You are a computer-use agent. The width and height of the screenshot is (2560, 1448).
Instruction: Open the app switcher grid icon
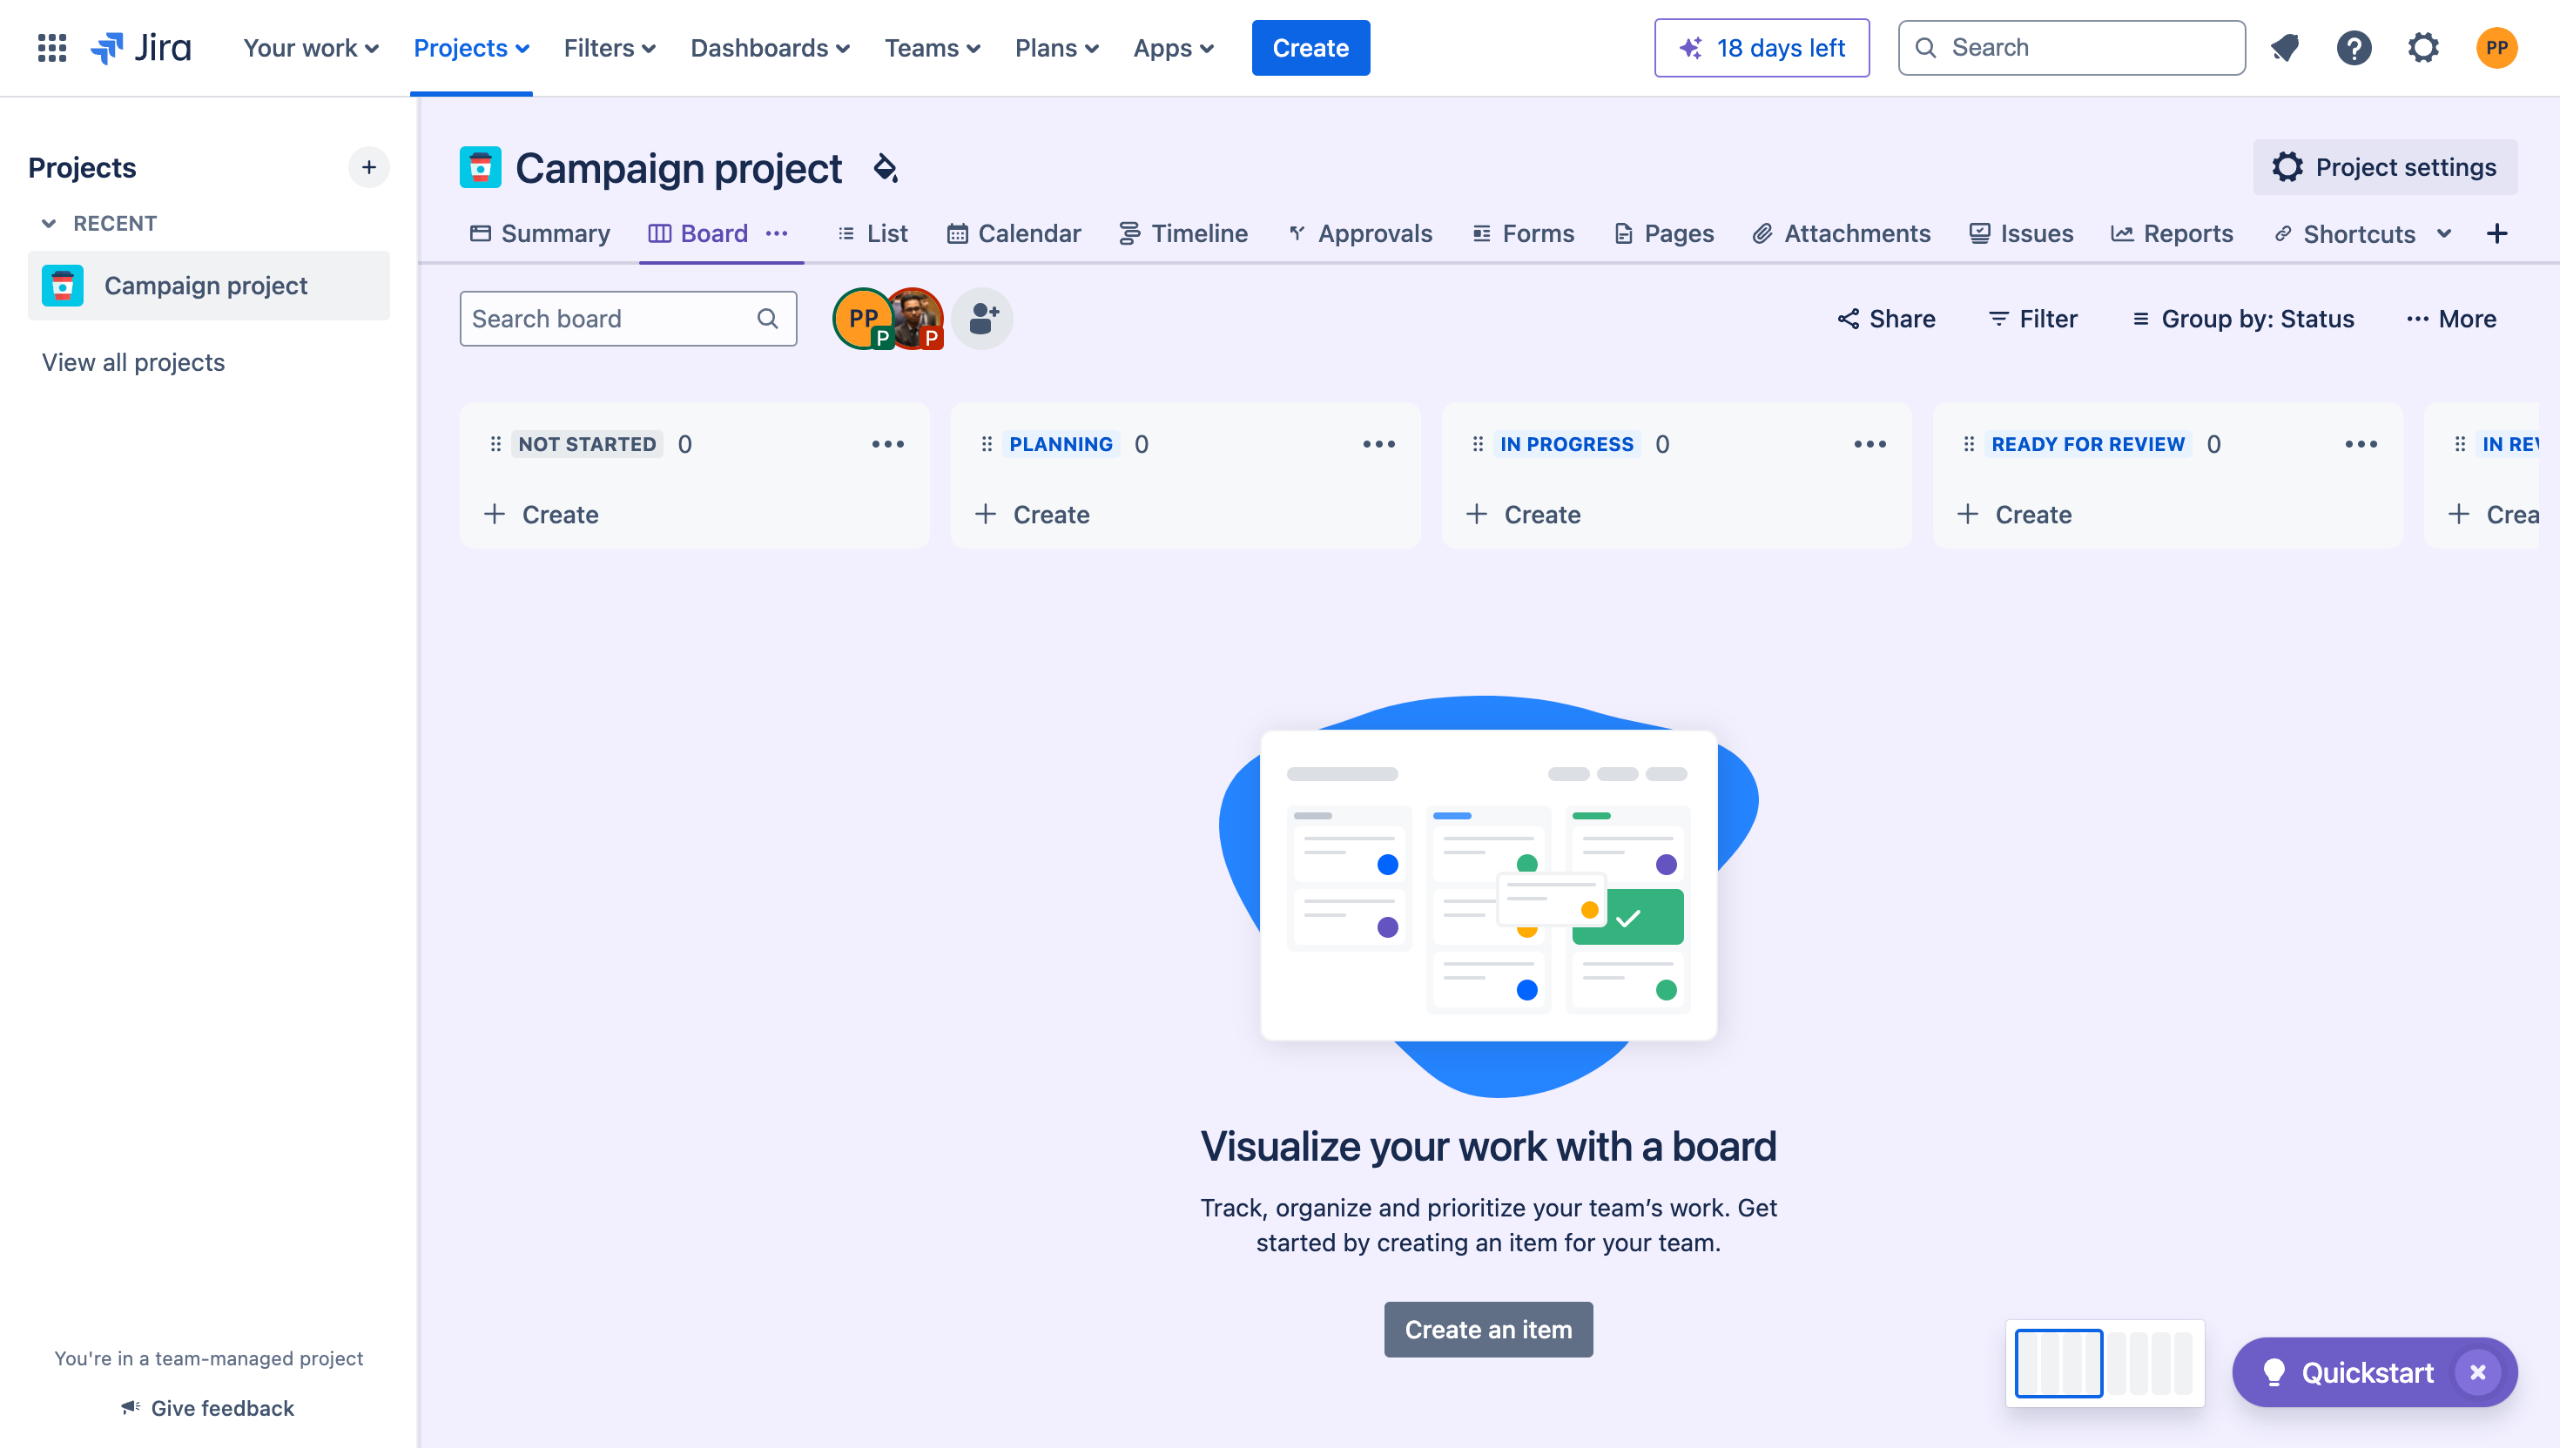[x=51, y=48]
